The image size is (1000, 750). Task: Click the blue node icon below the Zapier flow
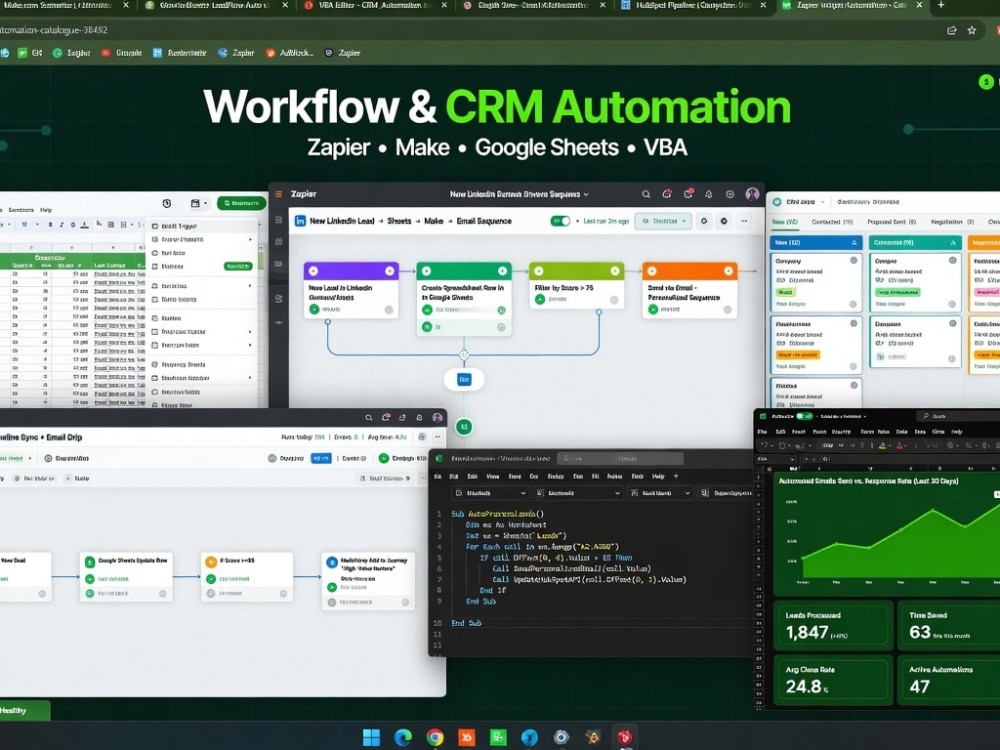pyautogui.click(x=464, y=379)
